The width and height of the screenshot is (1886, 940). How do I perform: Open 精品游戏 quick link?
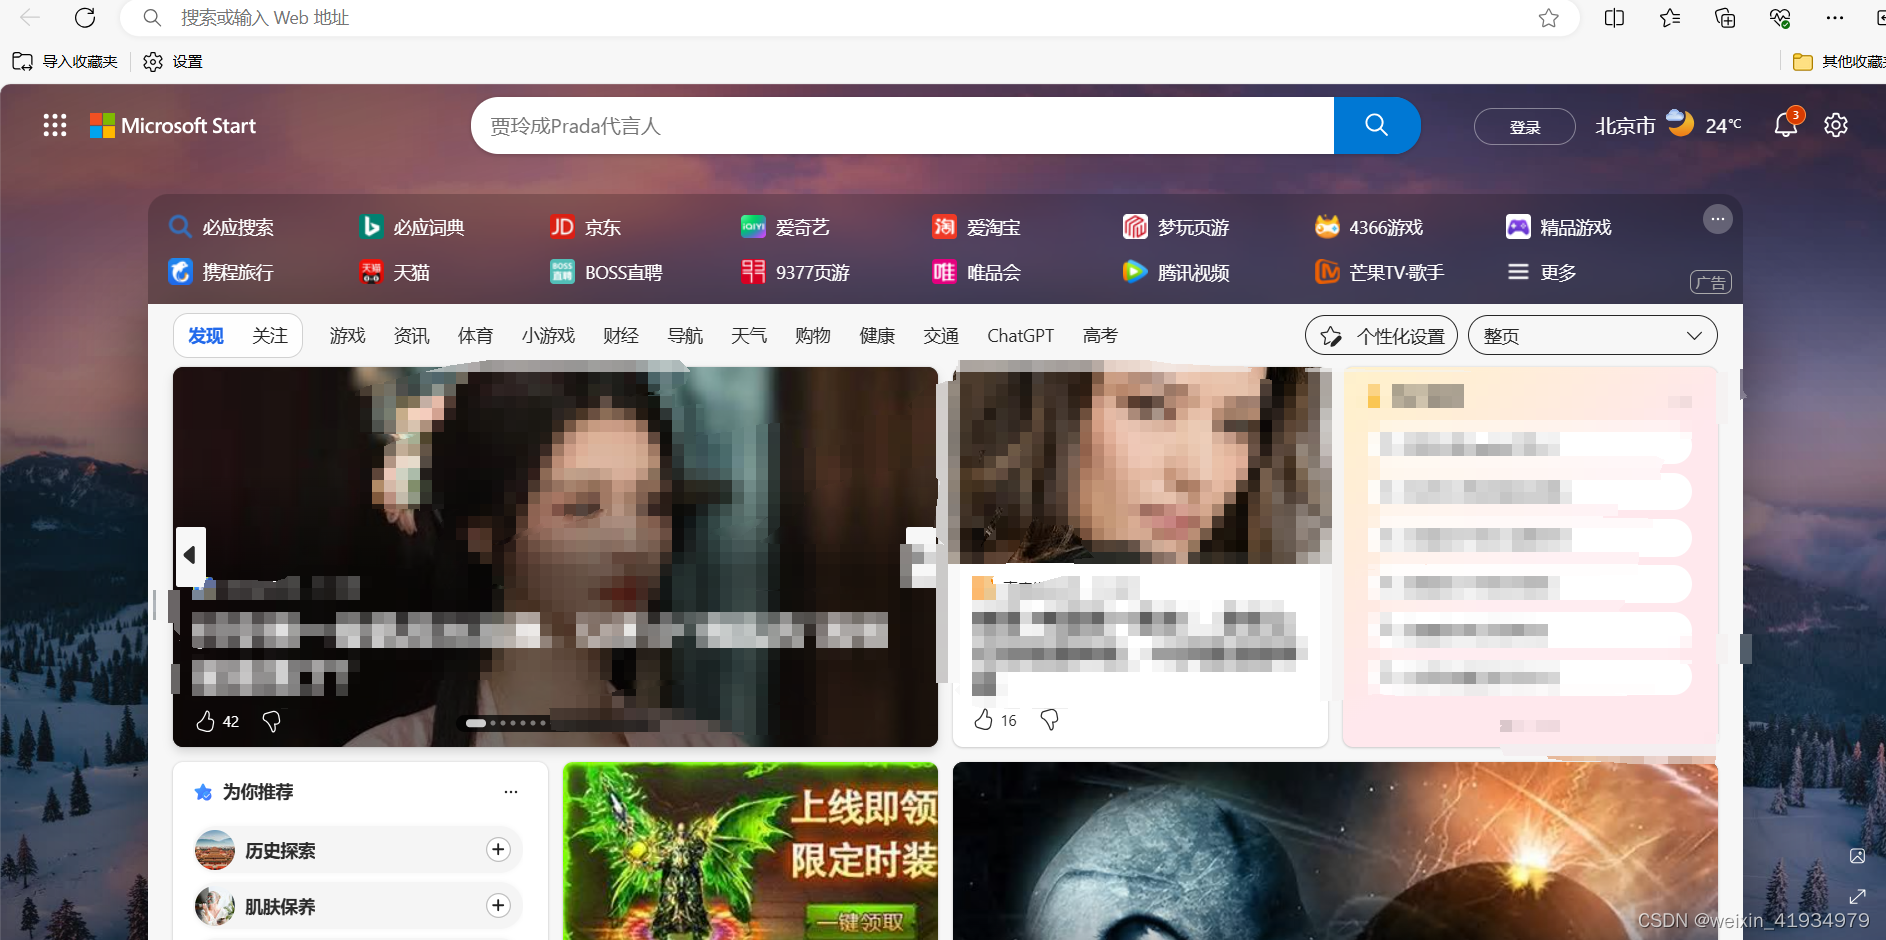[x=1559, y=227]
